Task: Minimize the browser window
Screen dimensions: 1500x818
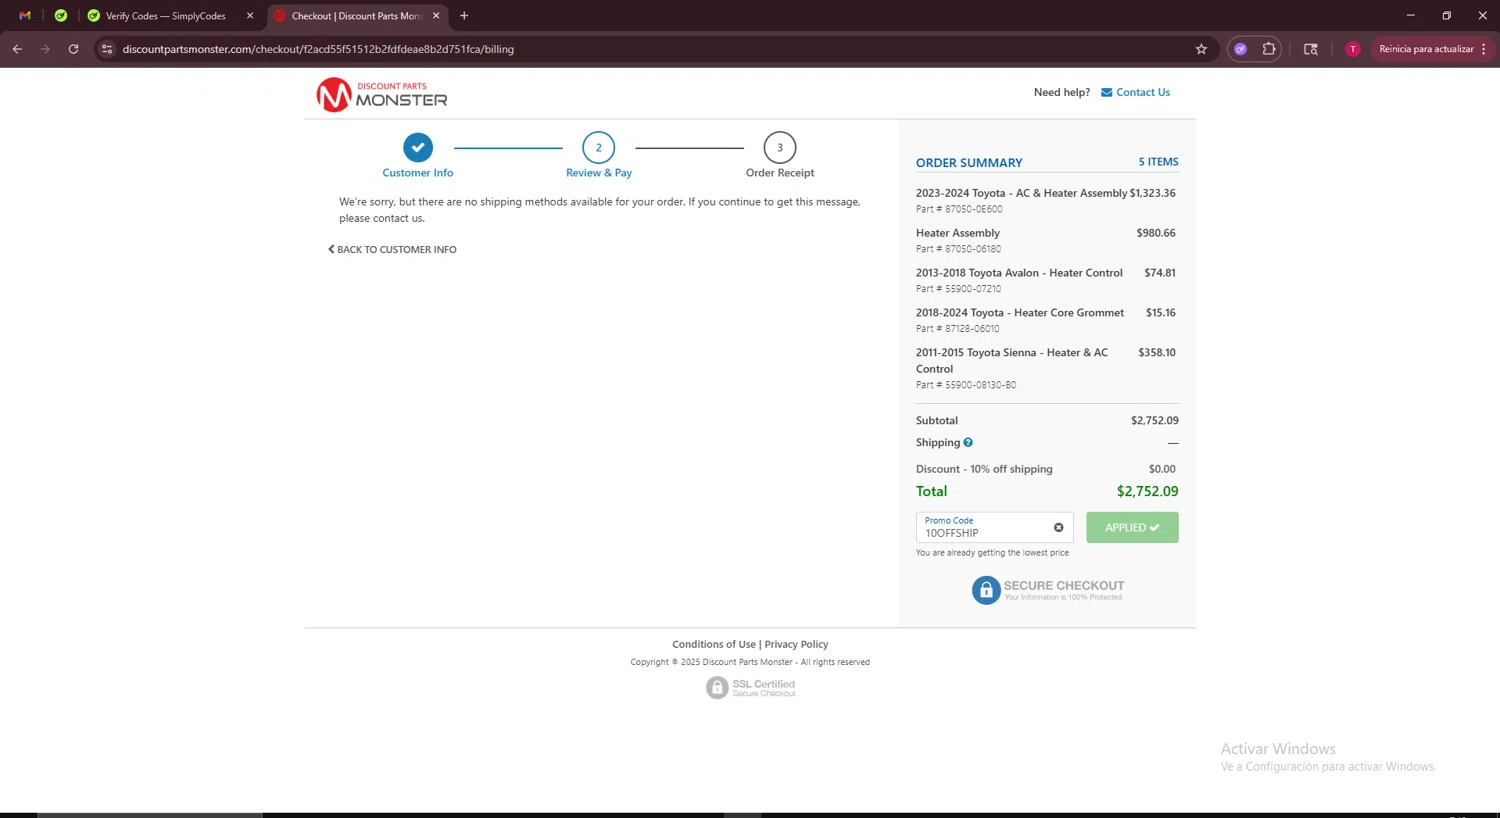Action: coord(1410,16)
